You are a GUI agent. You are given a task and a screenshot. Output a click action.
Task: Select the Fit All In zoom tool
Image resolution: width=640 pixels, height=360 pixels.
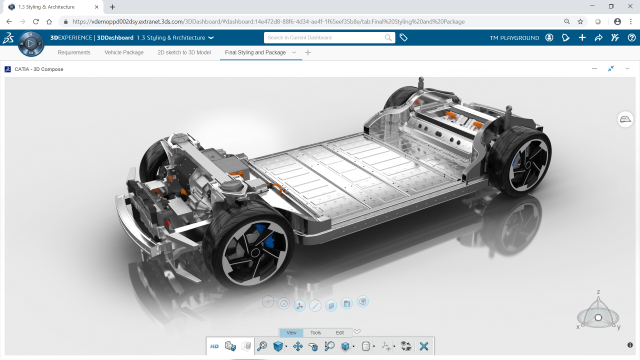262,346
